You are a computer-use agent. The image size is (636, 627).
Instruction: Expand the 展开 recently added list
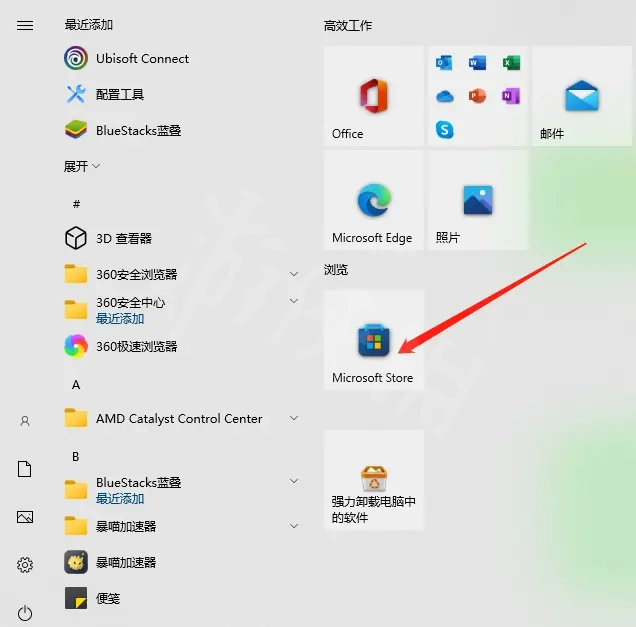82,167
